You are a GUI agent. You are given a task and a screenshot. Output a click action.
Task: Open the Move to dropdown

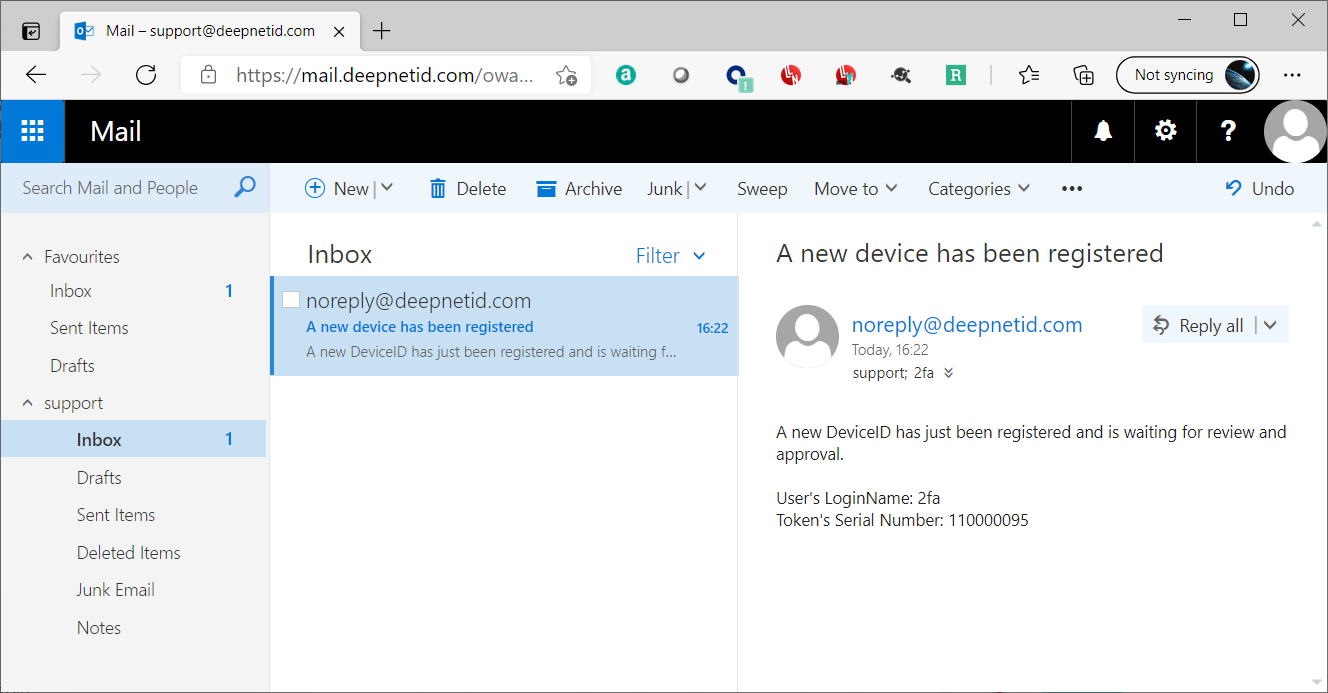point(855,189)
